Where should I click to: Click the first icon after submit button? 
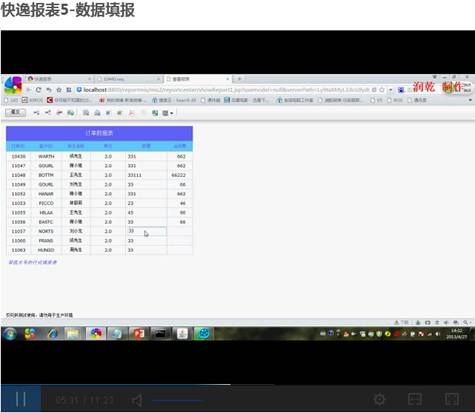pyautogui.click(x=36, y=113)
